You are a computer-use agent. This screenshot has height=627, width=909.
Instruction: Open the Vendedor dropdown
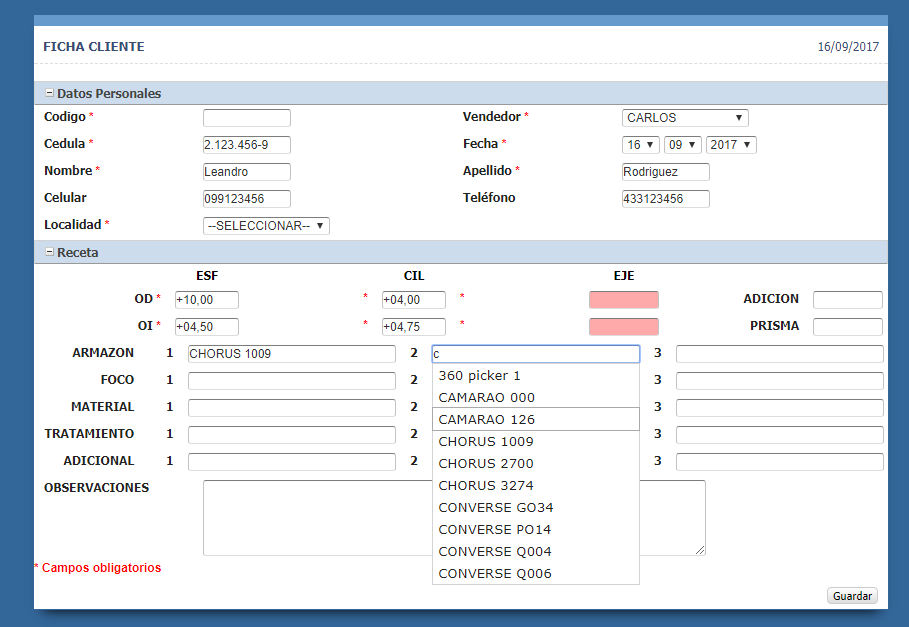point(684,118)
